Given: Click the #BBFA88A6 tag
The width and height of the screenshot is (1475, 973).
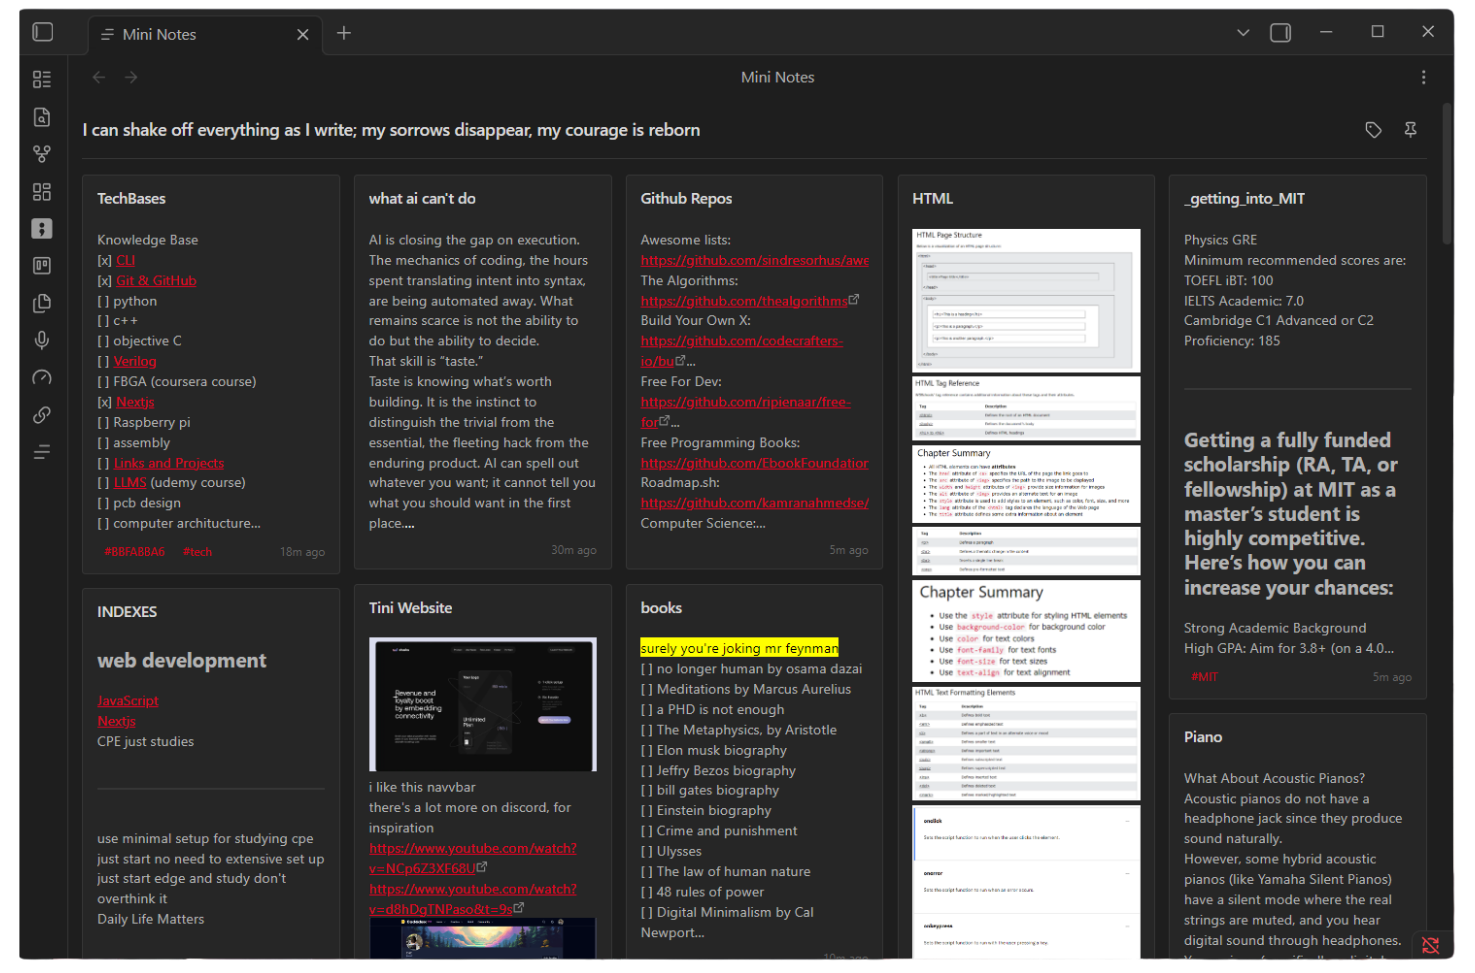Looking at the screenshot, I should 135,552.
